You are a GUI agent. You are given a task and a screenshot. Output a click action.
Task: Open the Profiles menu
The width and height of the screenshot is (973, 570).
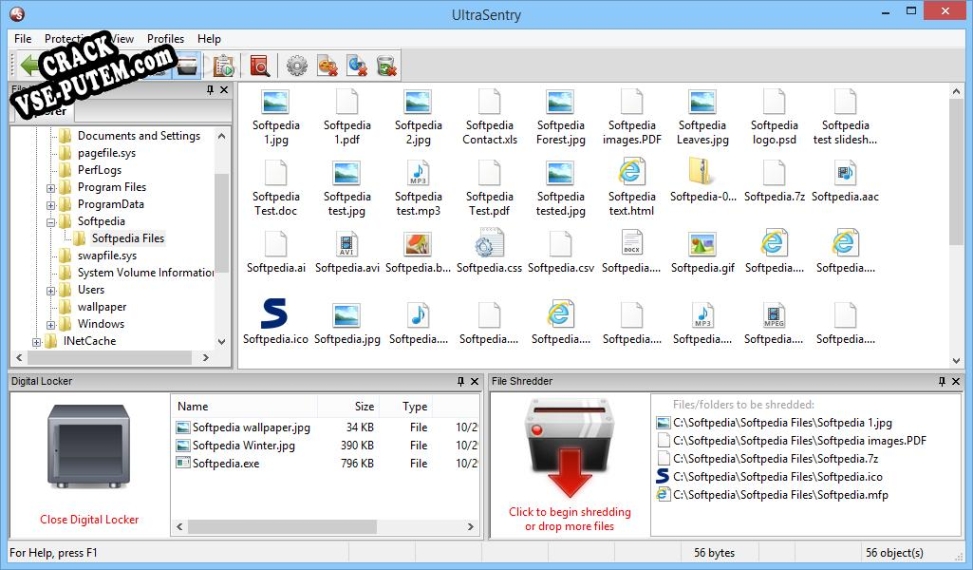pos(165,38)
